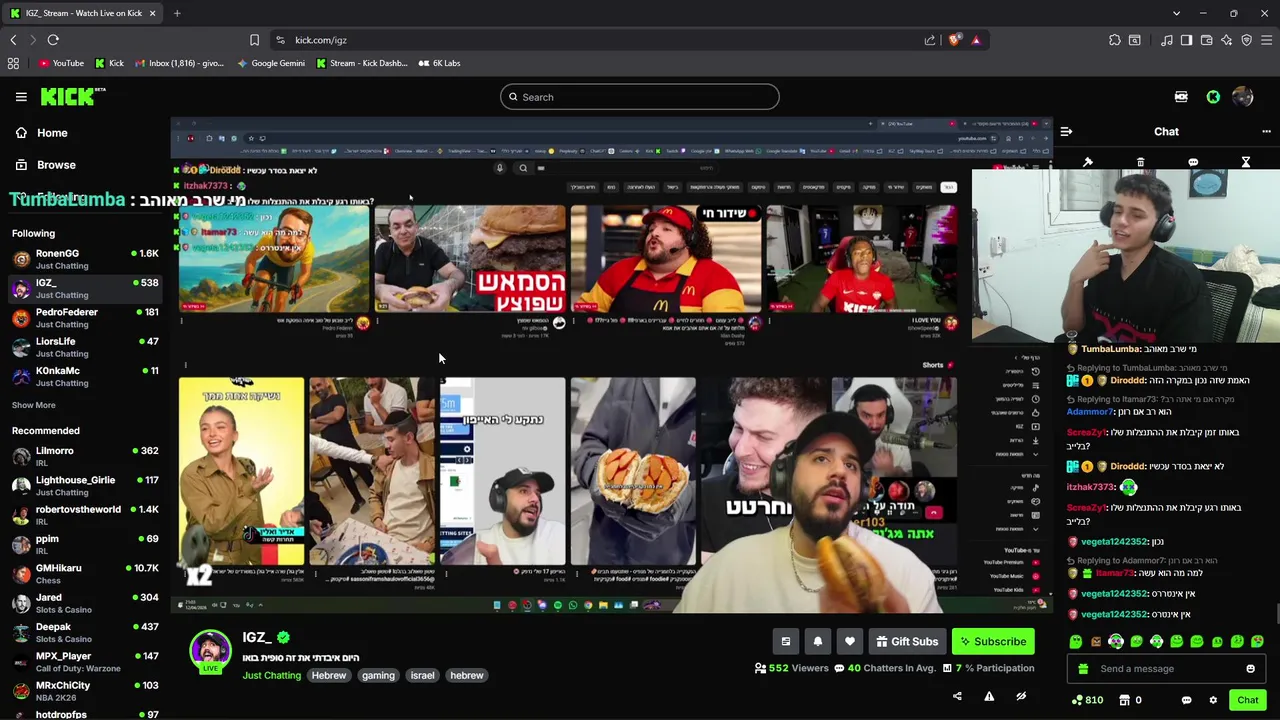Open robertovstheworld recommended channel
Viewport: 1280px width, 720px height.
(x=84, y=515)
